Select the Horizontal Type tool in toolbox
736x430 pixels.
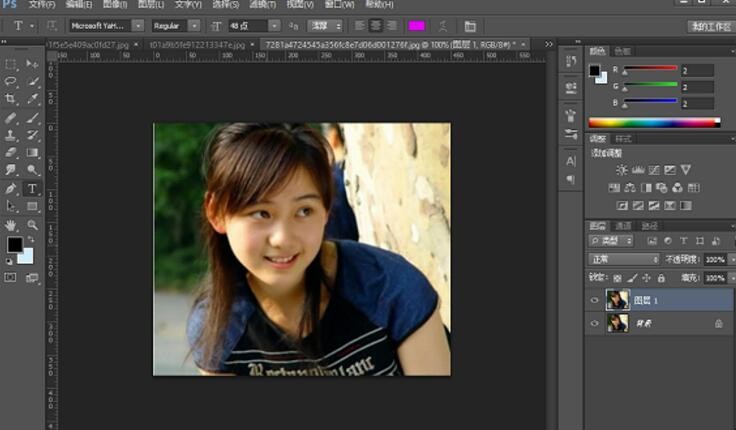pyautogui.click(x=32, y=189)
